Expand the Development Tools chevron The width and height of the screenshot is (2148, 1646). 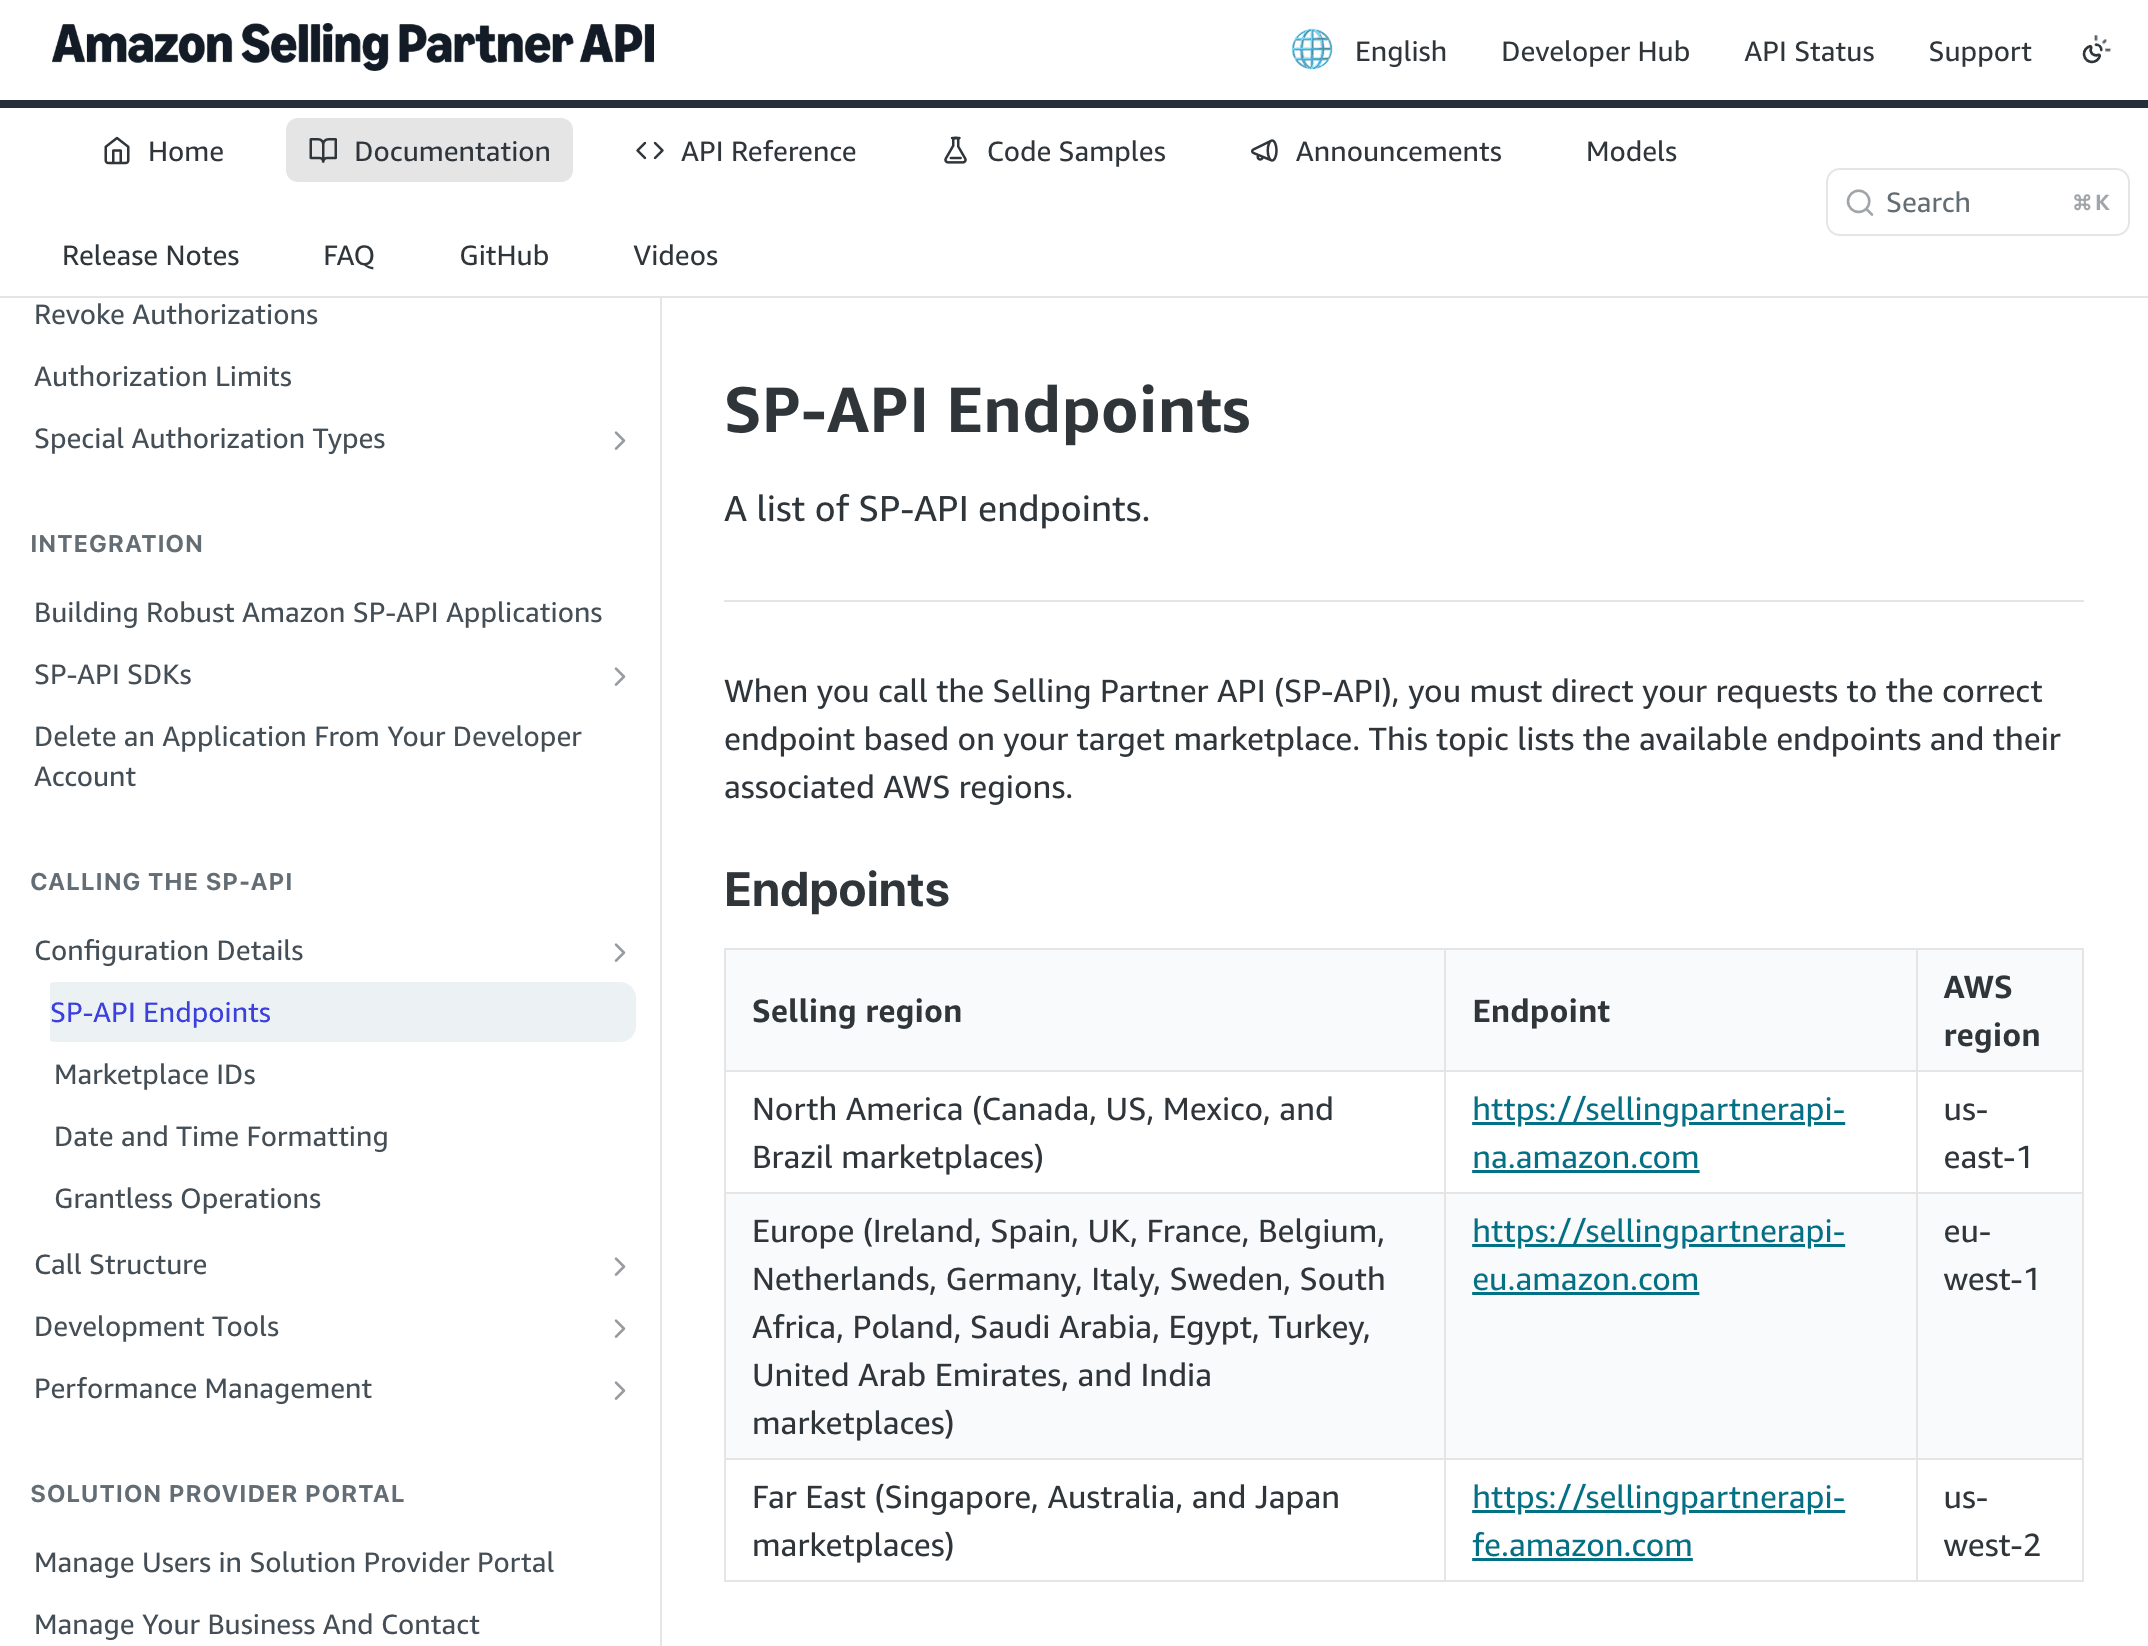click(x=620, y=1328)
